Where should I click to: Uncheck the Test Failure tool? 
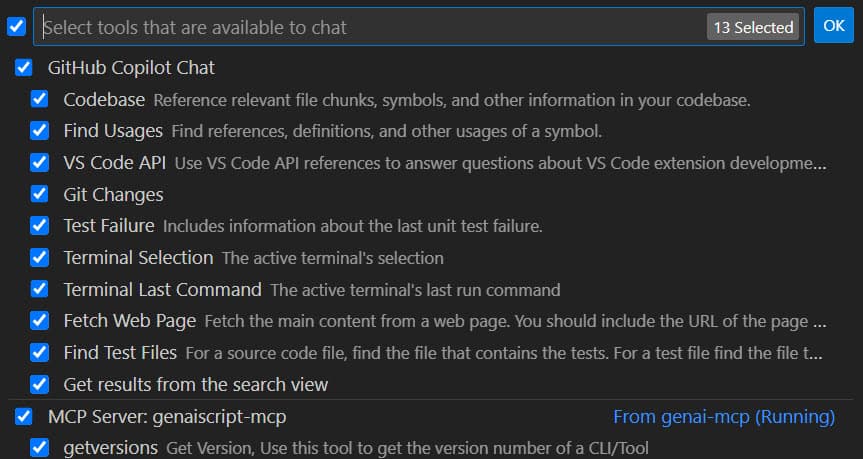pyautogui.click(x=39, y=226)
